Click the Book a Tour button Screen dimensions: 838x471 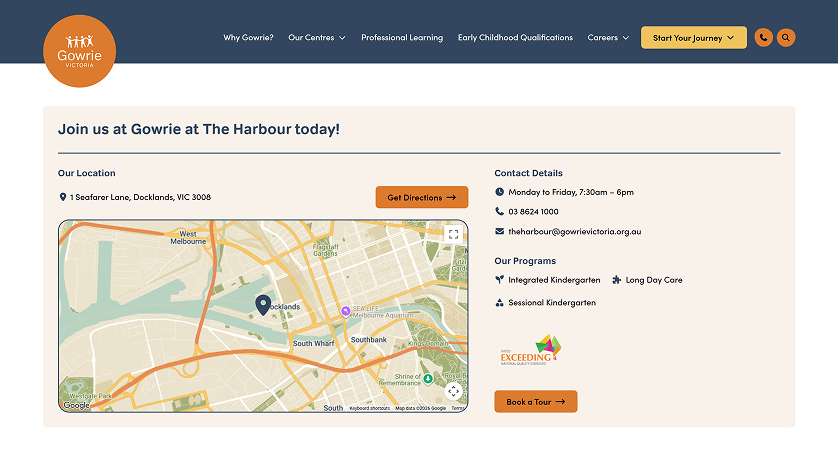tap(536, 401)
